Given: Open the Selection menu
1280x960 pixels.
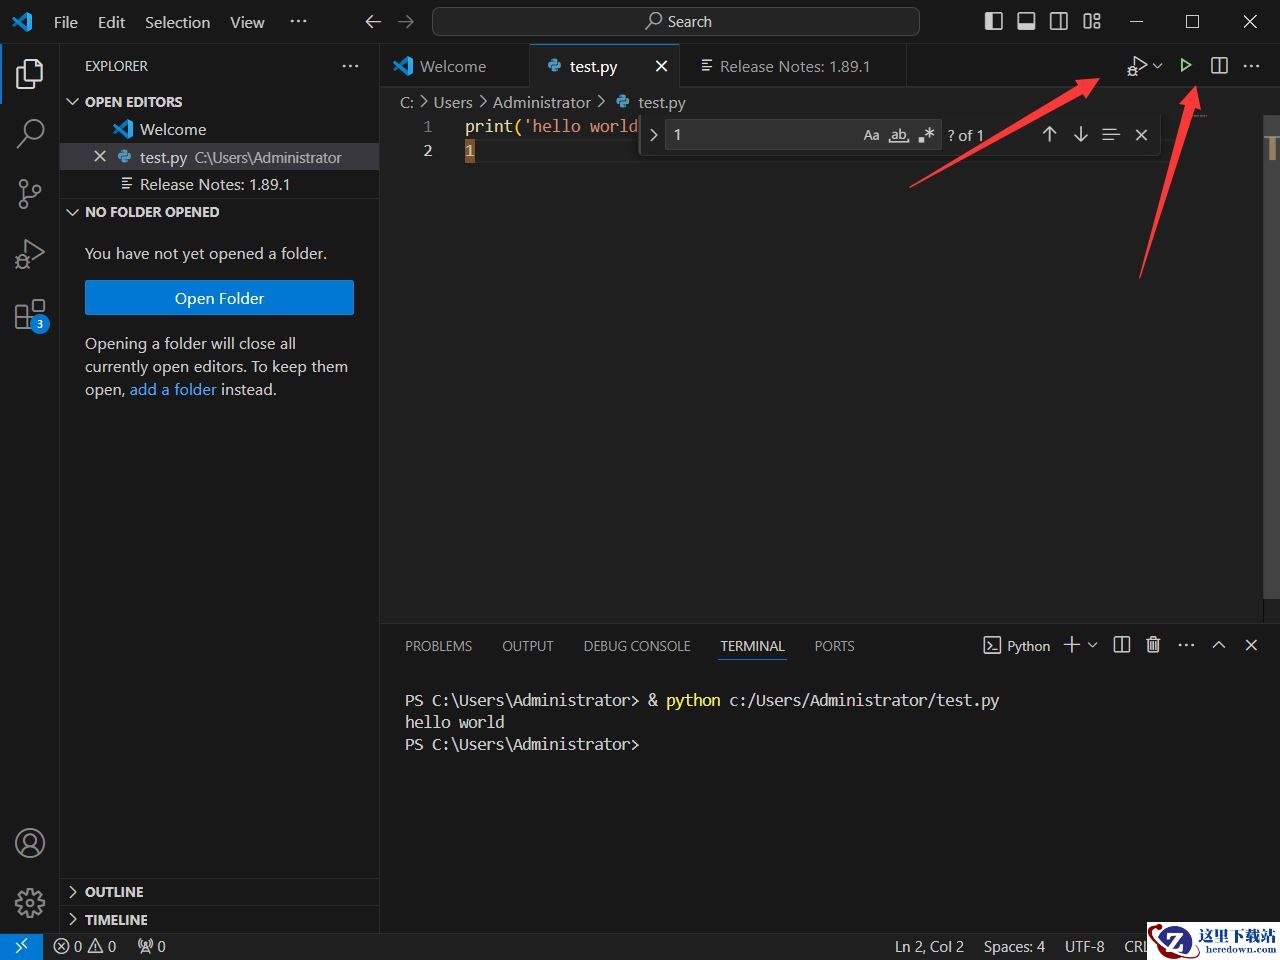Looking at the screenshot, I should 177,22.
